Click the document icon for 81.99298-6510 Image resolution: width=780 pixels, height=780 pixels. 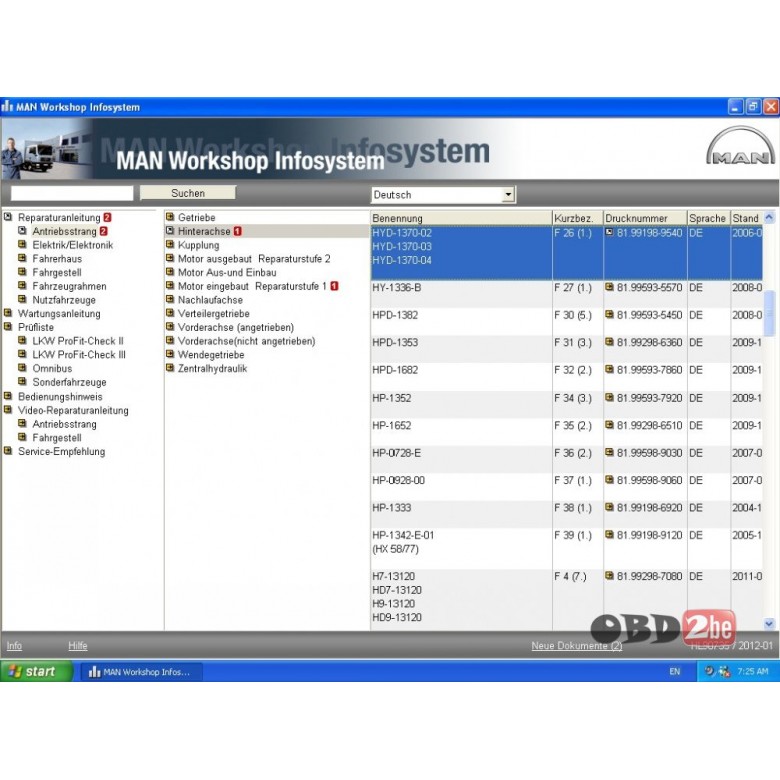(609, 425)
